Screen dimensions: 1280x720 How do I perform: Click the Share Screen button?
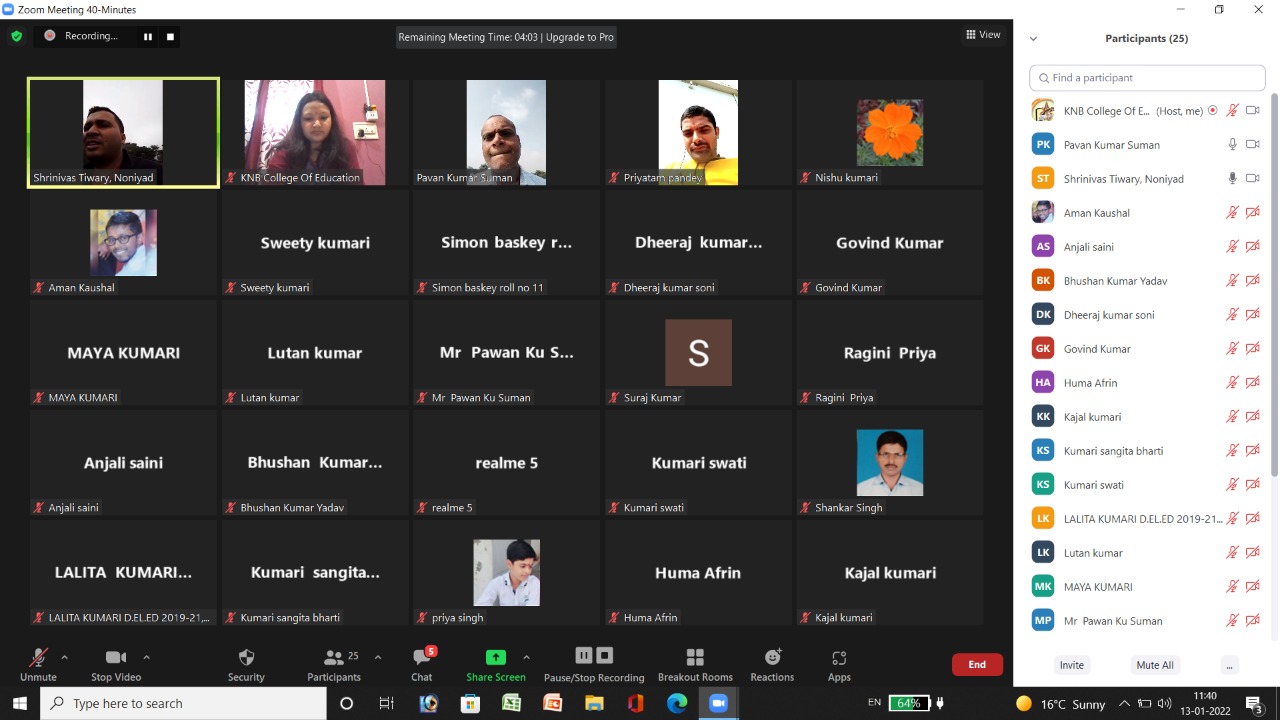[495, 664]
